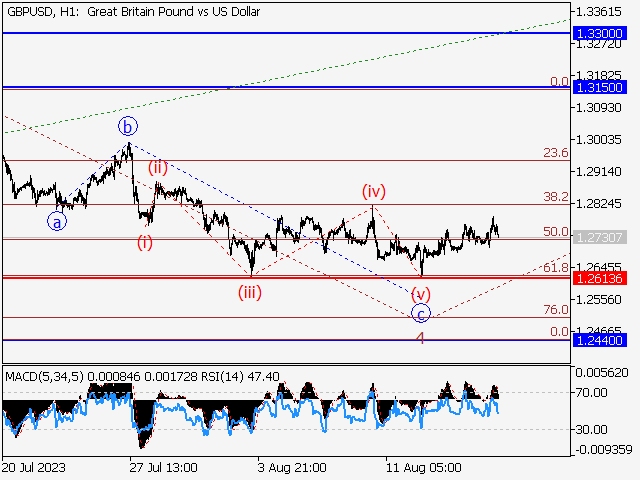Select the red wave (iii) label
The image size is (640, 480).
[250, 293]
